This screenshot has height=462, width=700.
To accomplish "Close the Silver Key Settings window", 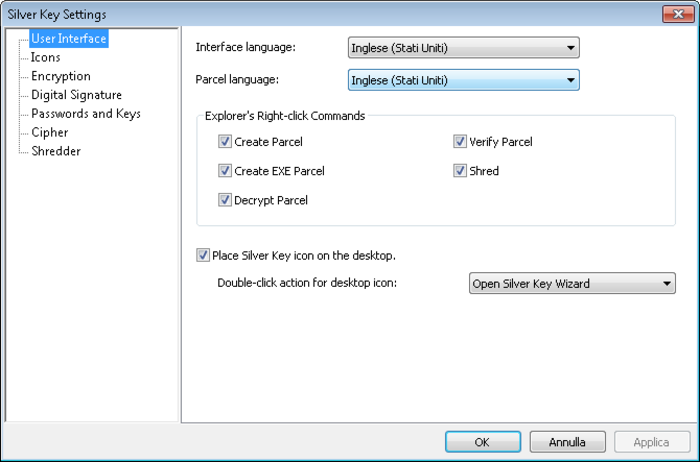I will (675, 14).
